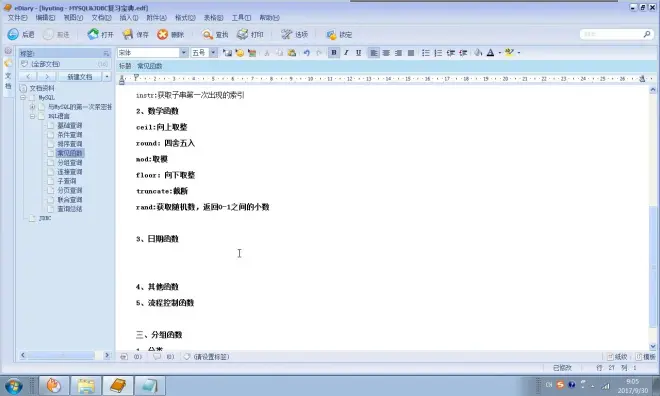
Task: Click the 打印 print icon
Action: pyautogui.click(x=242, y=34)
